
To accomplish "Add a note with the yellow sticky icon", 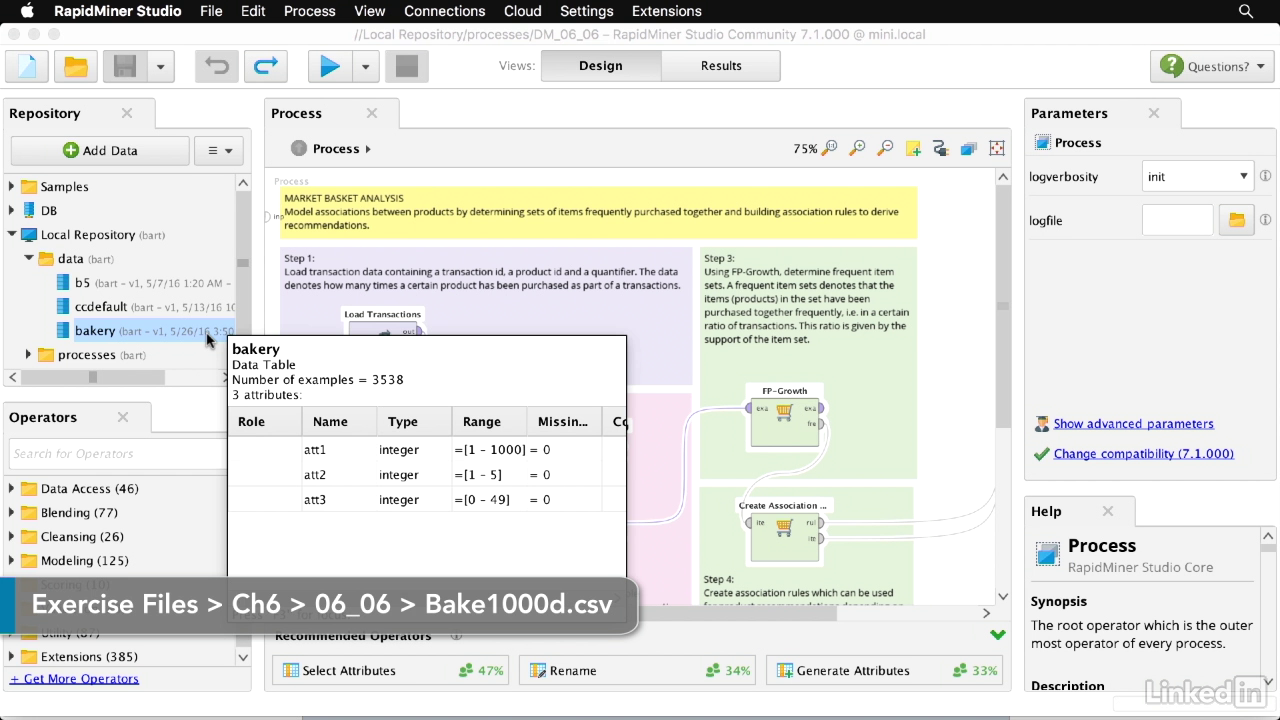I will coord(913,149).
